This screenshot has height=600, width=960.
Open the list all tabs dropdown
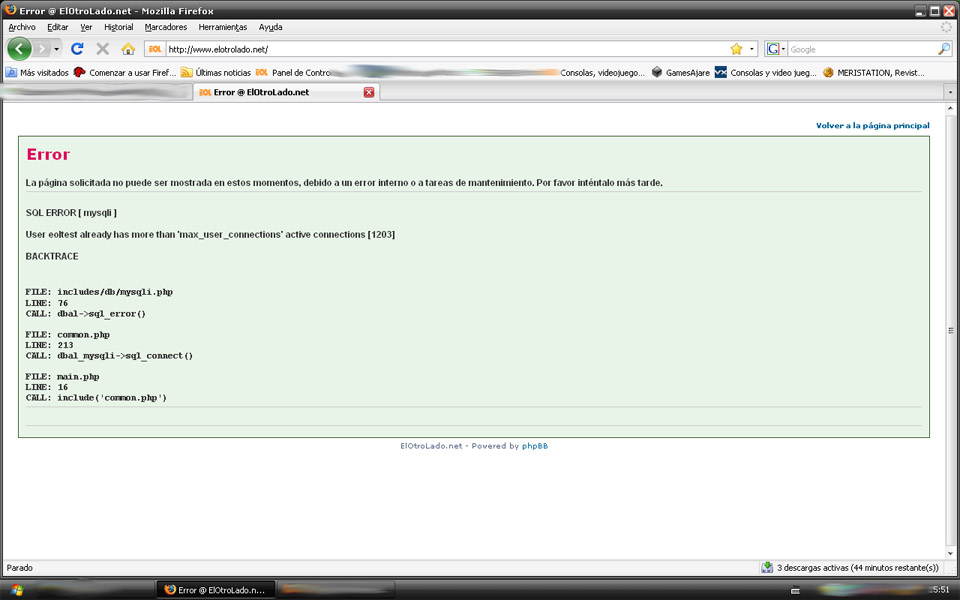[950, 92]
